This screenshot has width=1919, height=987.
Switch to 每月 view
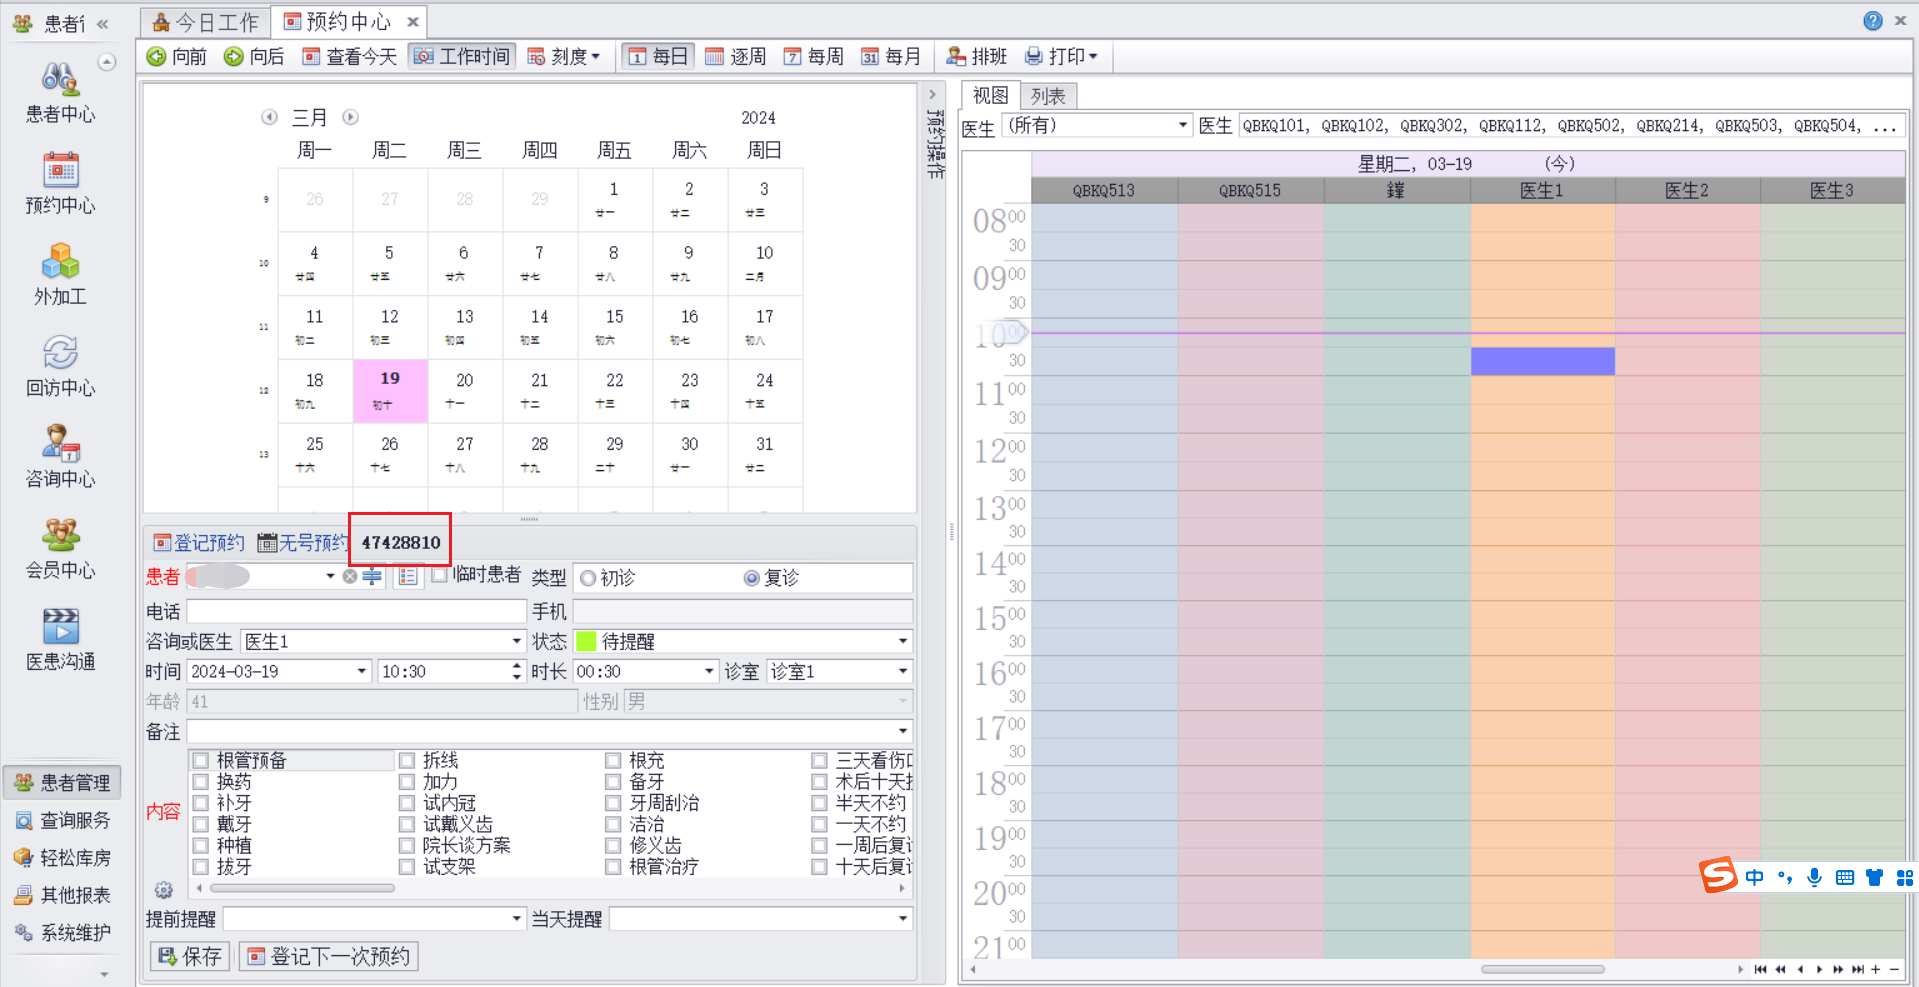click(890, 57)
